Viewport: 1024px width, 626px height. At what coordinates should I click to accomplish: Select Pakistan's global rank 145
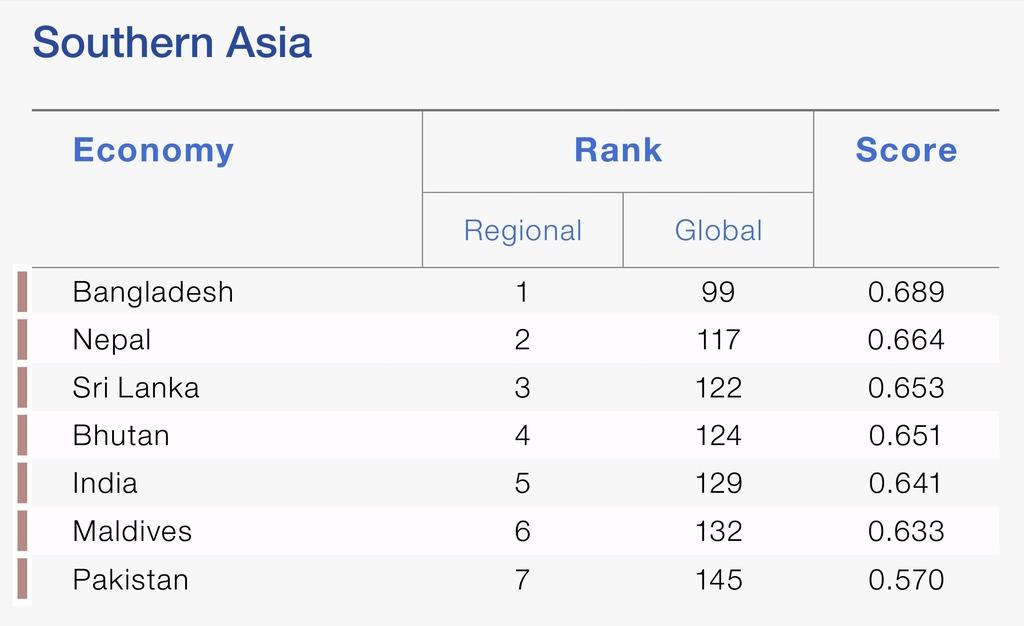tap(718, 580)
